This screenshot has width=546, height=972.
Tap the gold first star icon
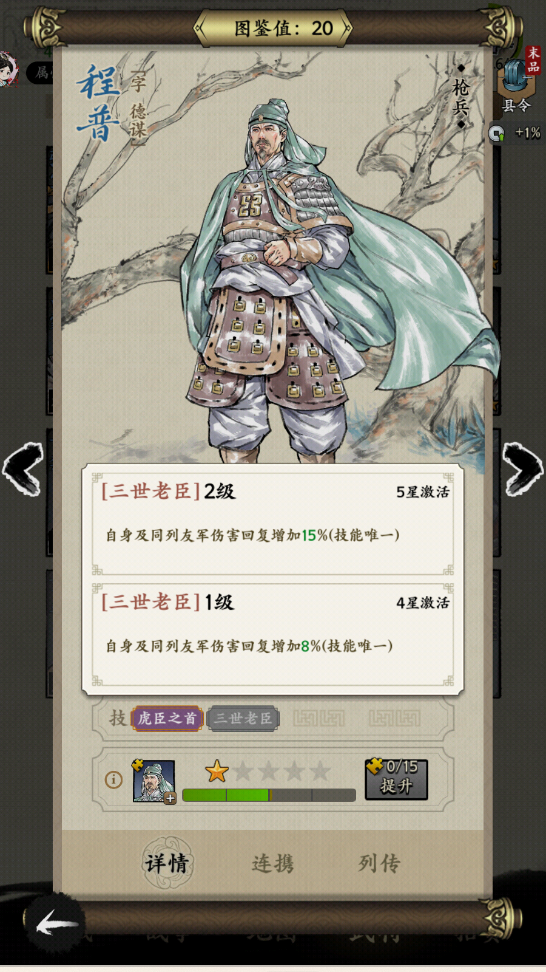click(x=217, y=771)
